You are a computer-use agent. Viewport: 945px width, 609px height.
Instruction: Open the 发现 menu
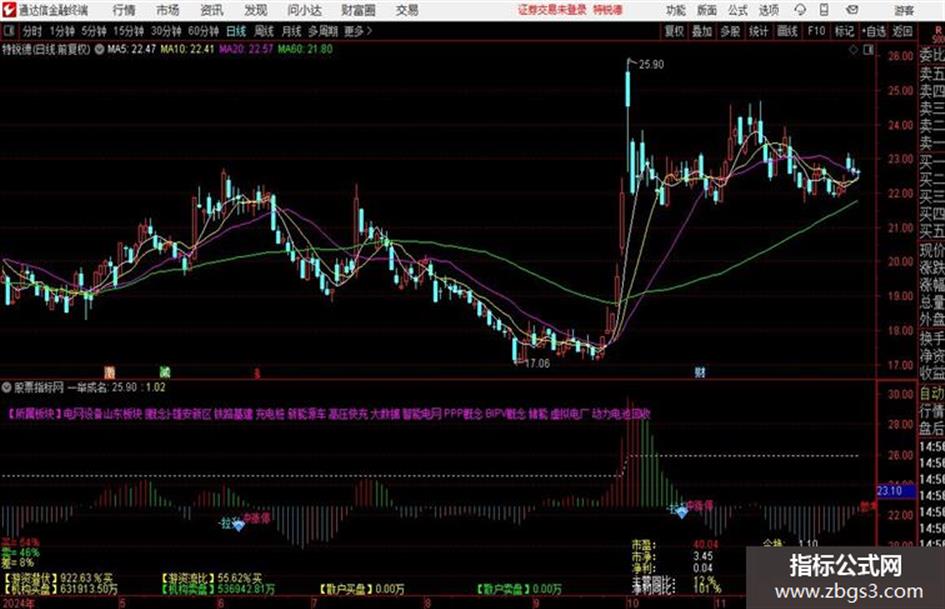click(256, 10)
